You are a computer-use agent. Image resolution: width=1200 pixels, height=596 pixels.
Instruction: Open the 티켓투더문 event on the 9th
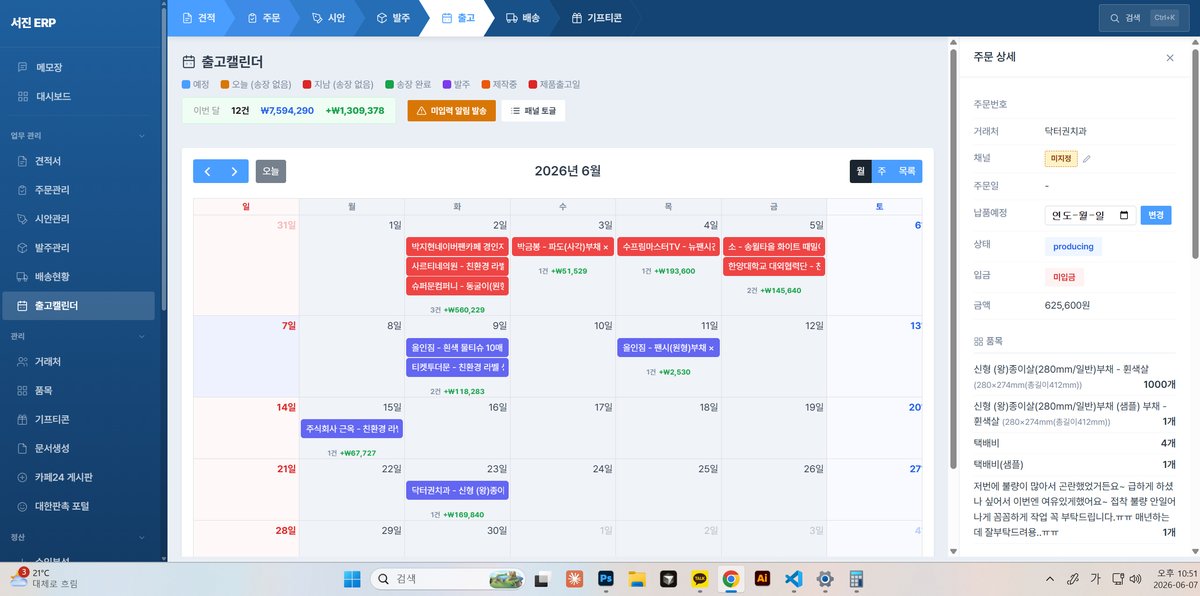click(459, 368)
